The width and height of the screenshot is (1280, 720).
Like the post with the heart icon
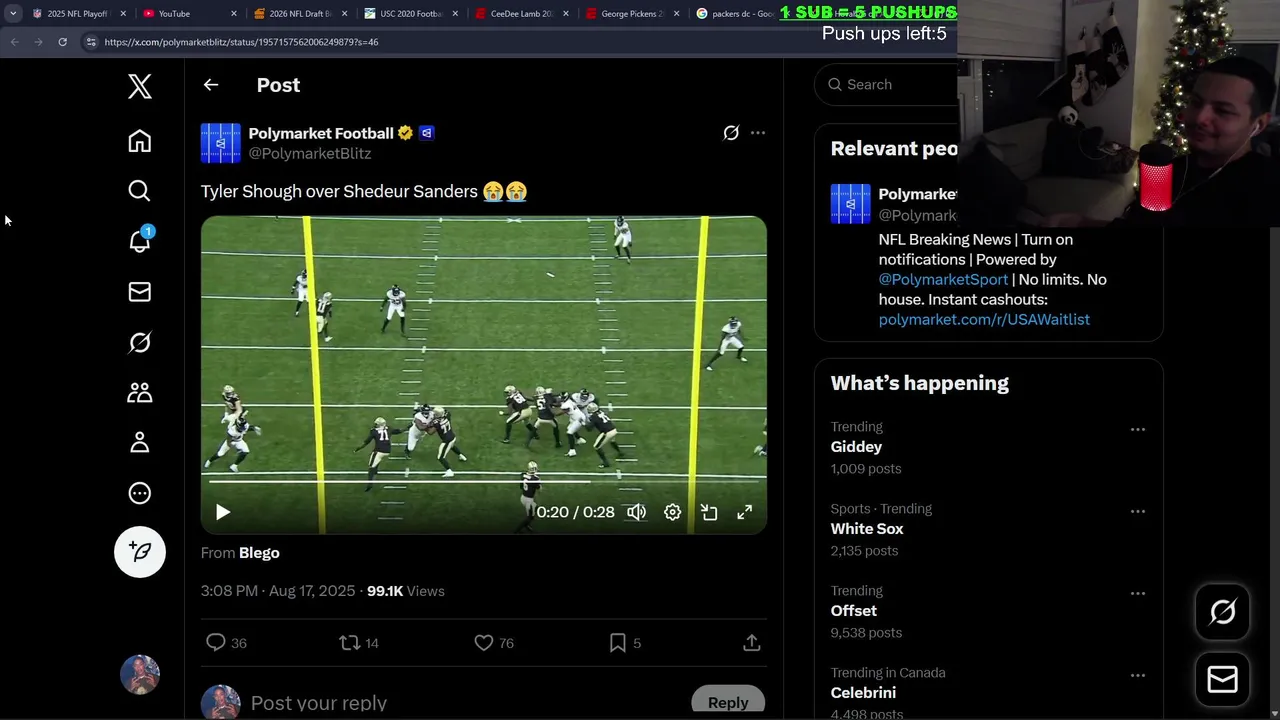coord(494,643)
